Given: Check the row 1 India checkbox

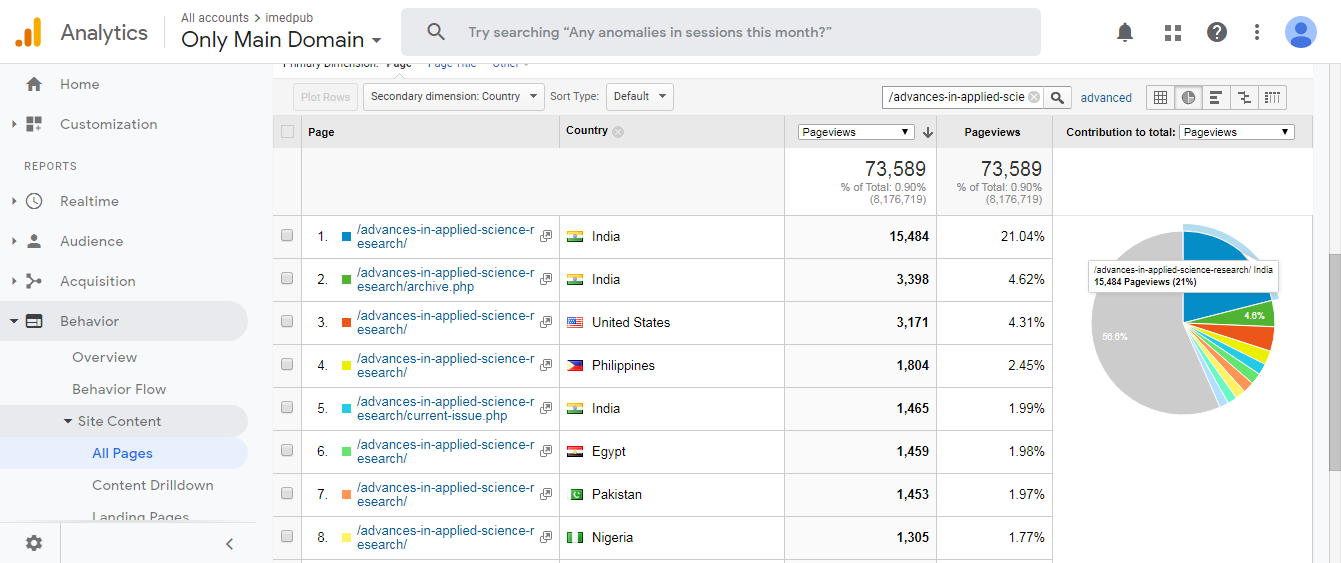Looking at the screenshot, I should (x=287, y=236).
